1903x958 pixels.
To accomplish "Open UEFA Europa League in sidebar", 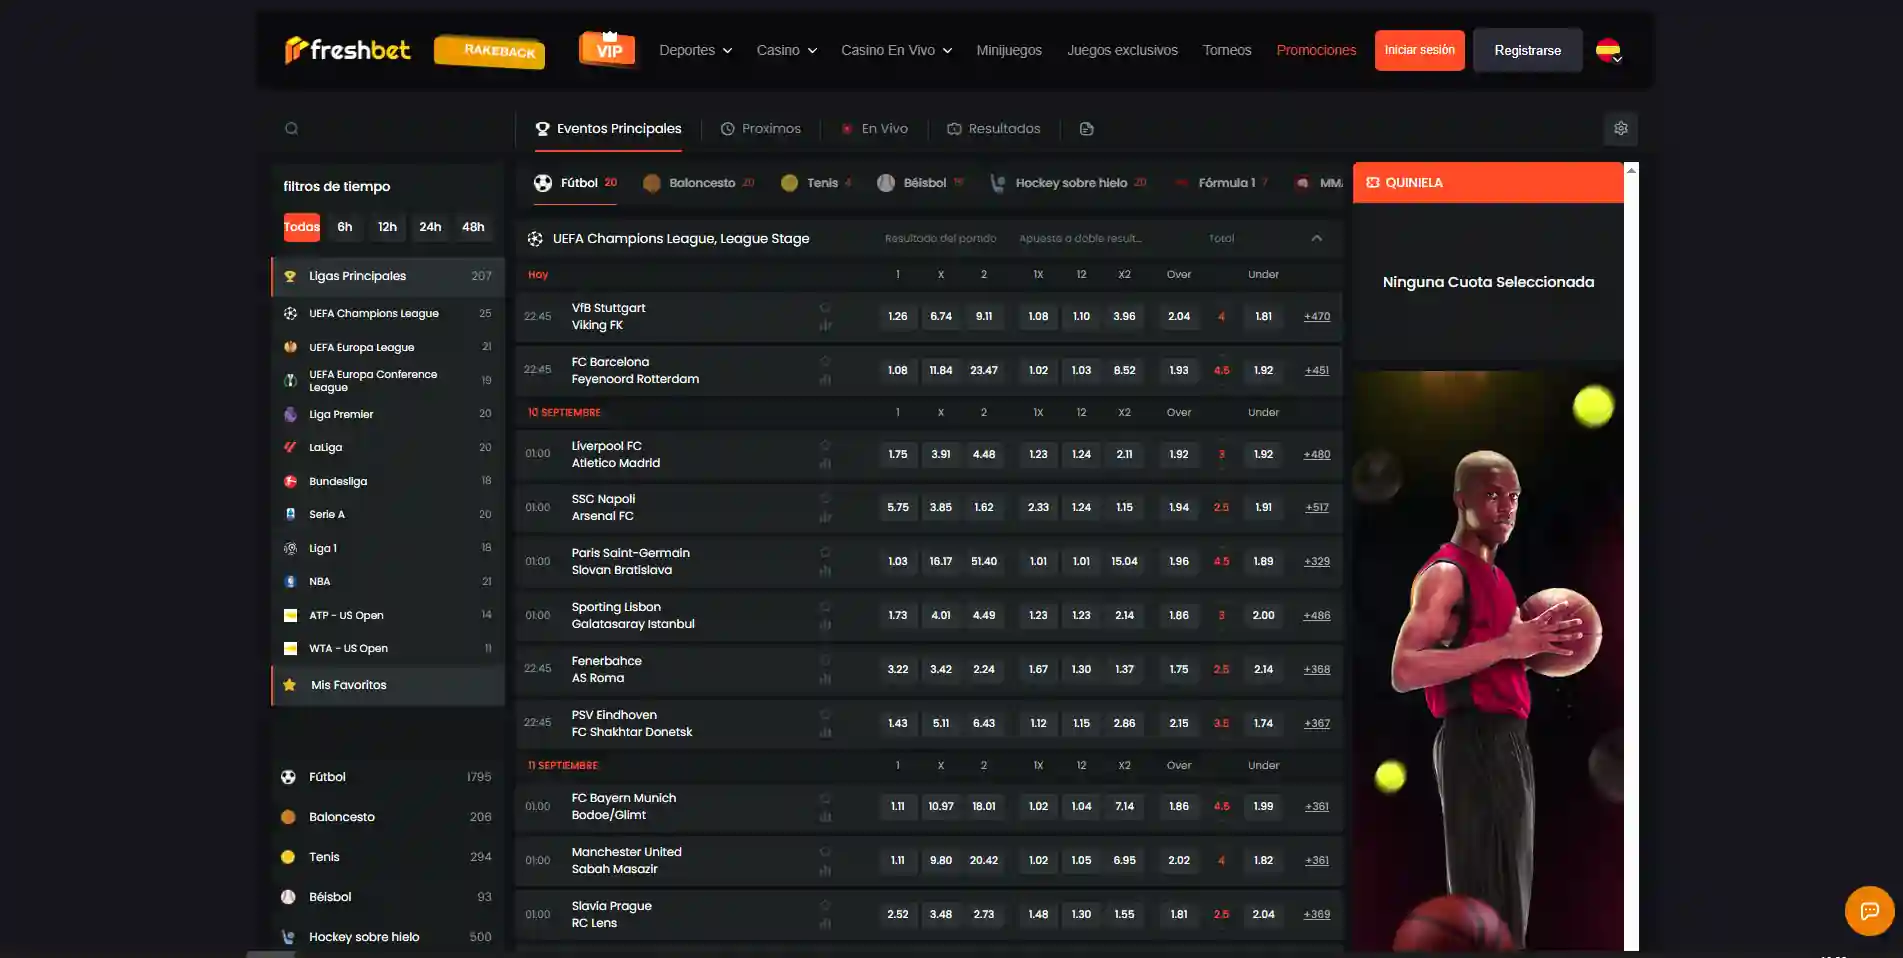I will pos(388,347).
